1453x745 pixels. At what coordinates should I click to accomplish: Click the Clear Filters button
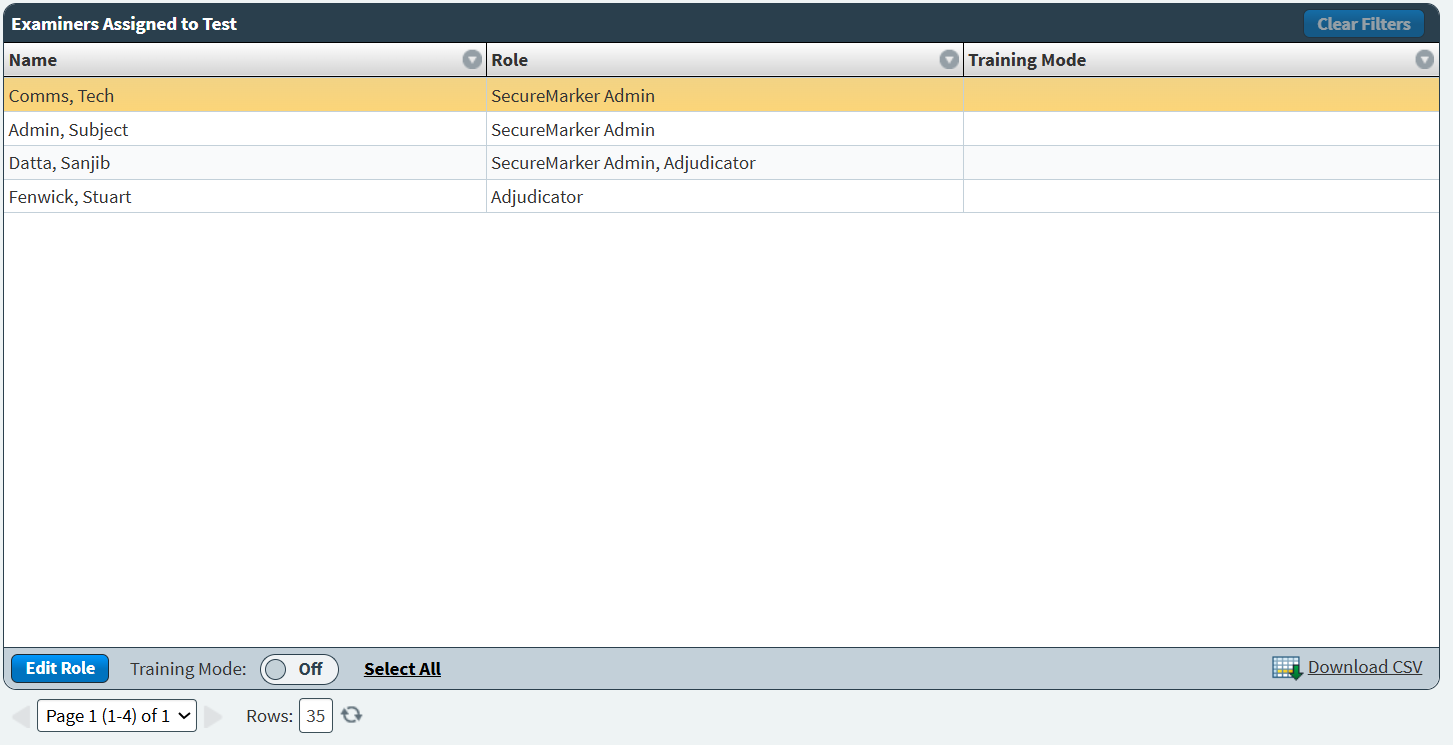[1363, 24]
